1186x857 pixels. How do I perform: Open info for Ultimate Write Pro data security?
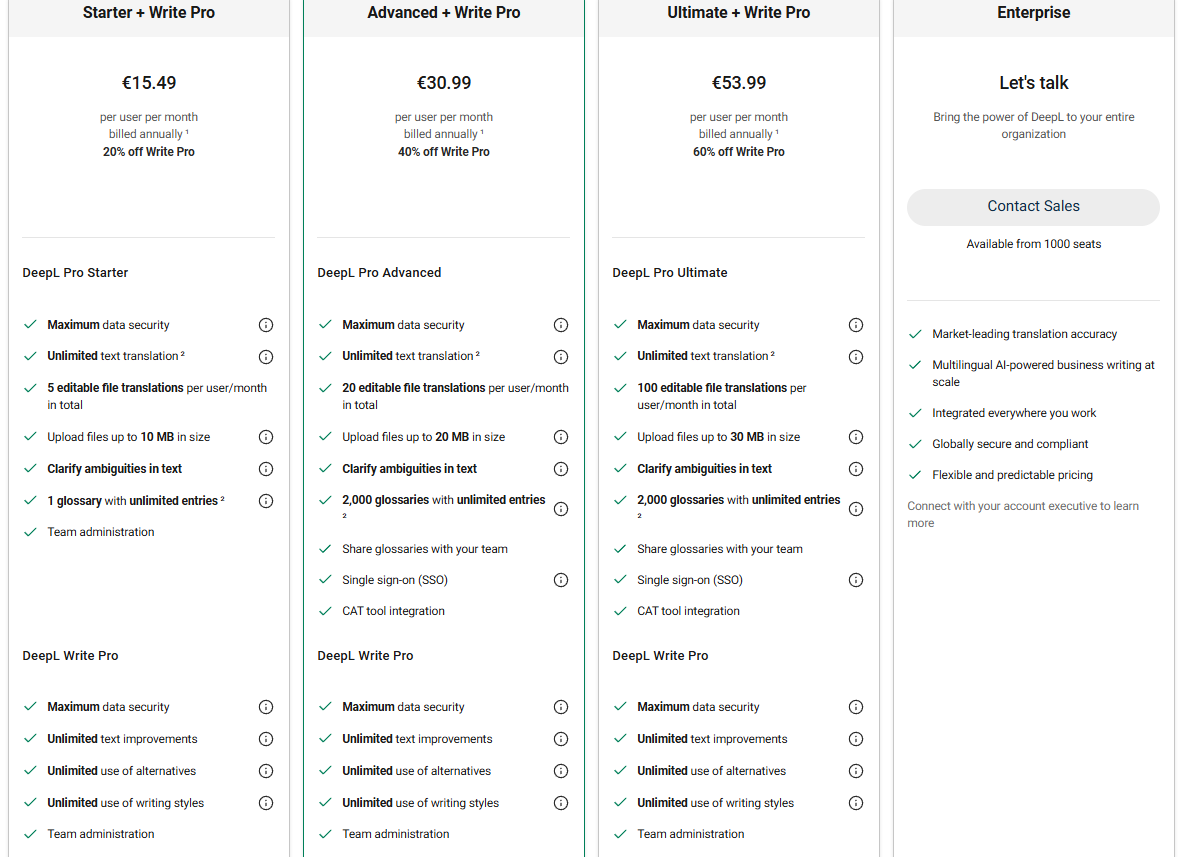pyautogui.click(x=855, y=707)
